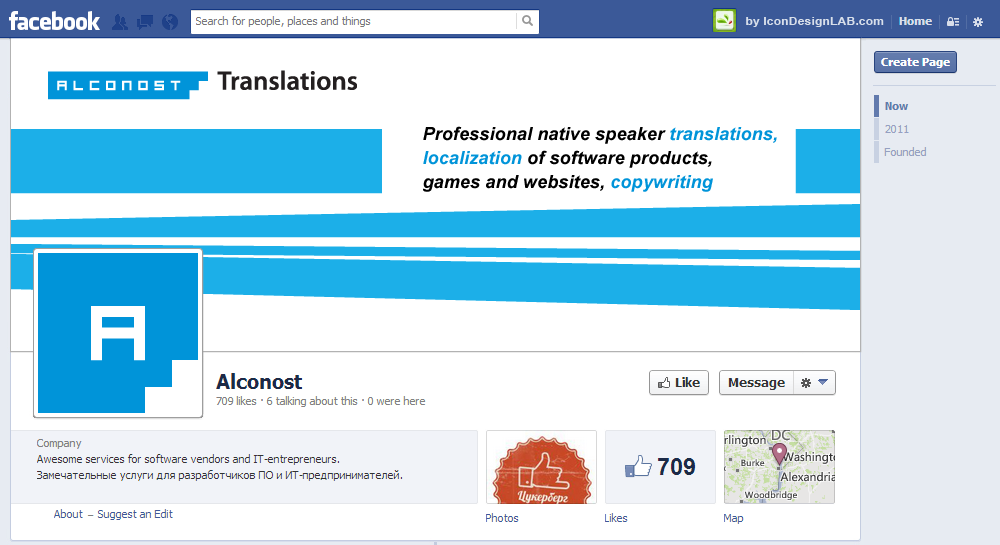Click the 'Suggest an Edit' link
Image resolution: width=1000 pixels, height=545 pixels.
(x=135, y=514)
